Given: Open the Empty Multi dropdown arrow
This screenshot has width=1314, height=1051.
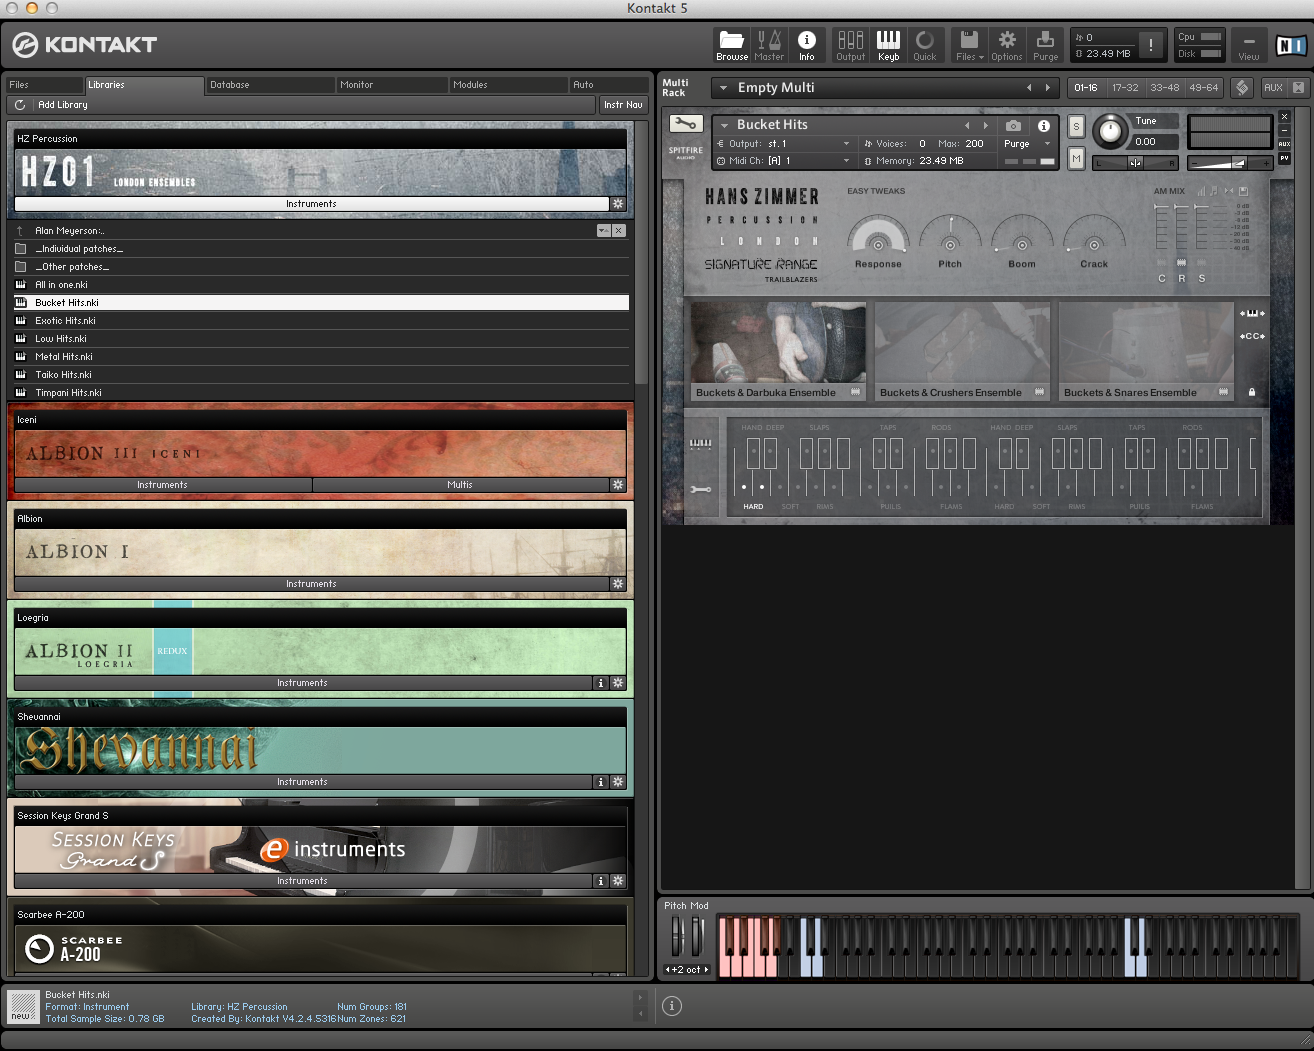Looking at the screenshot, I should point(724,88).
